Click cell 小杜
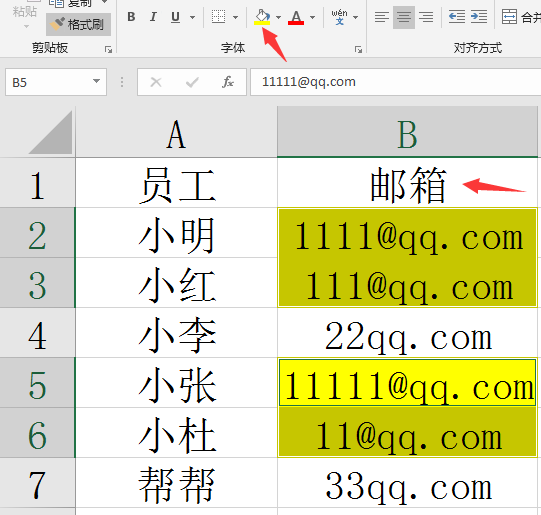 [x=176, y=433]
